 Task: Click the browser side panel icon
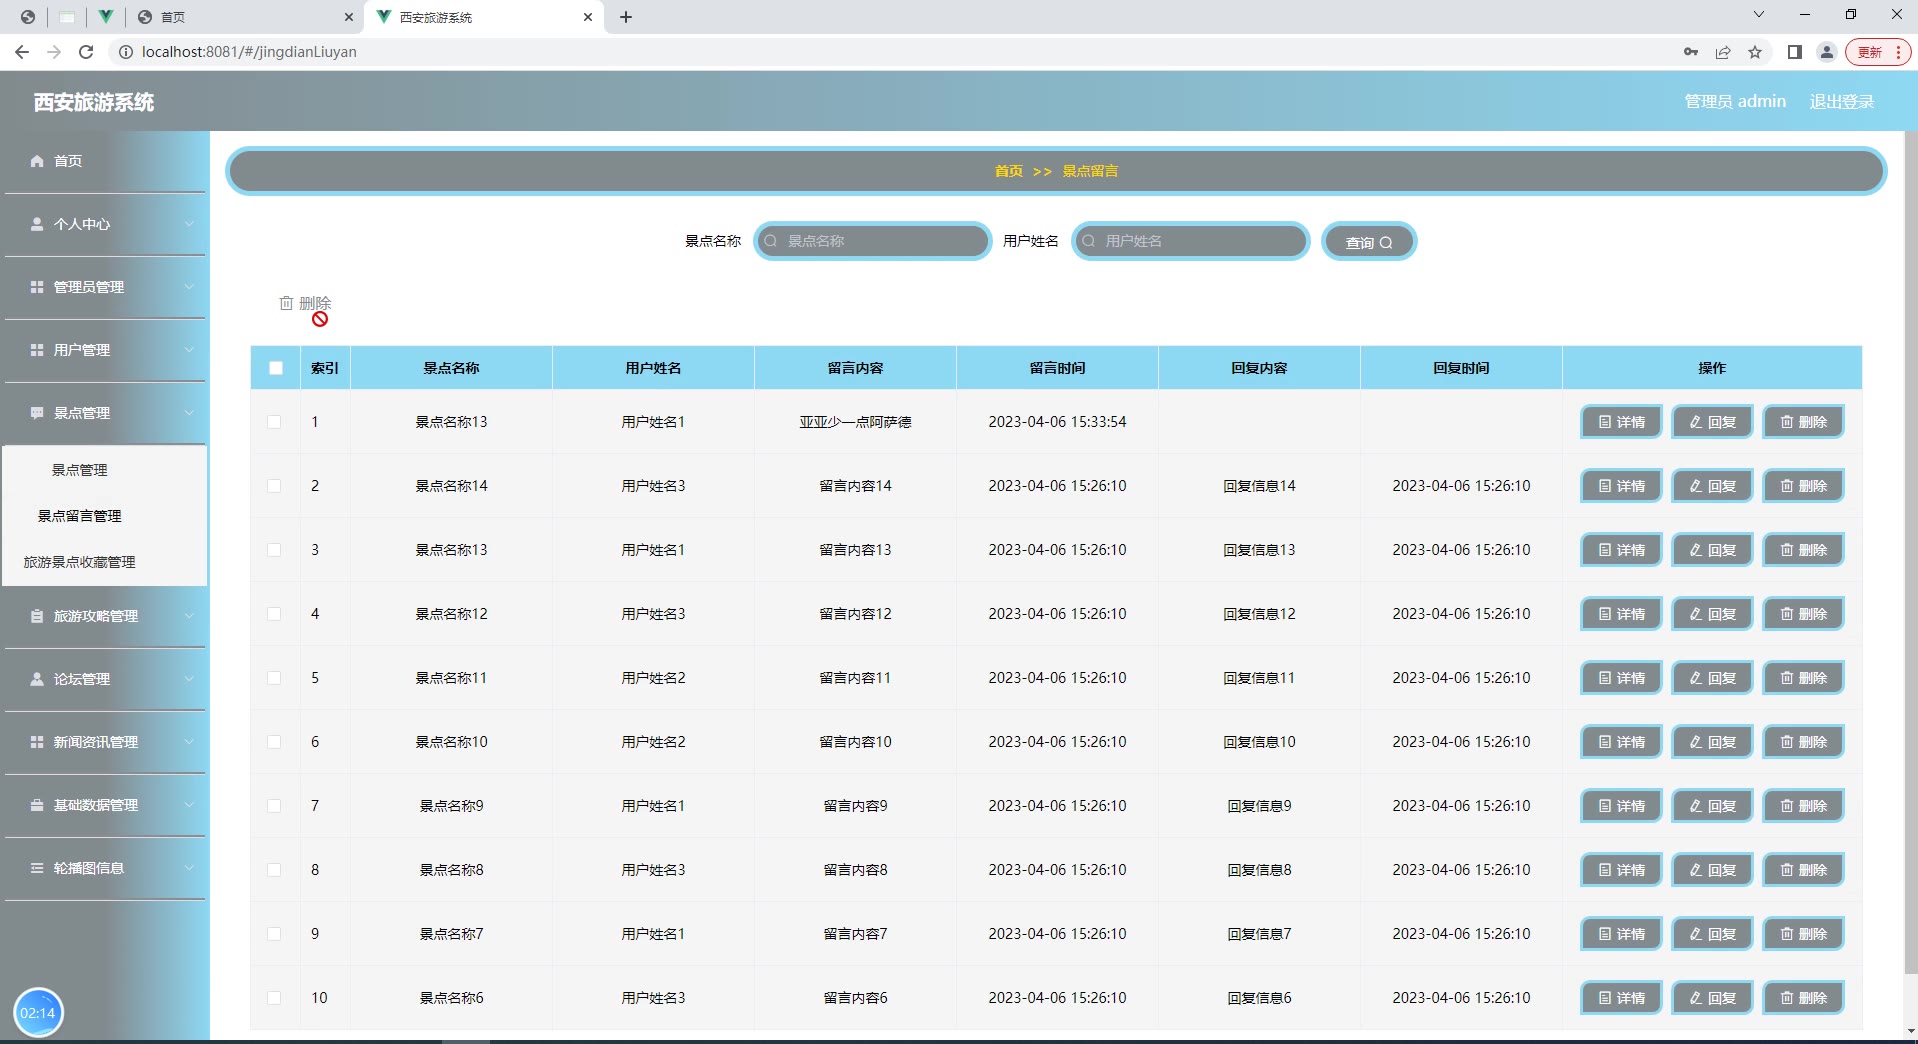click(1794, 52)
